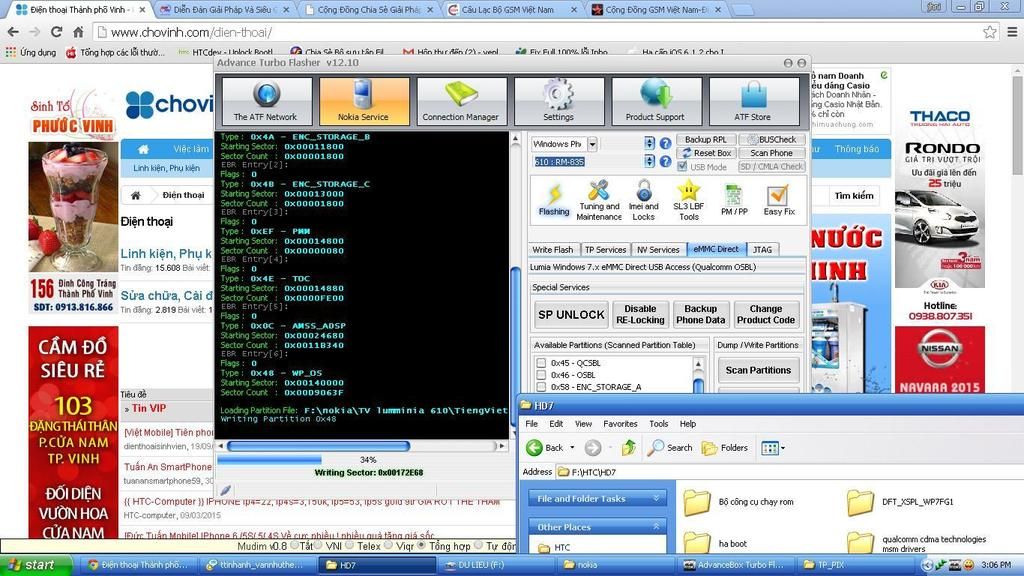
Task: Switch to the TP Services tab
Action: tap(605, 249)
